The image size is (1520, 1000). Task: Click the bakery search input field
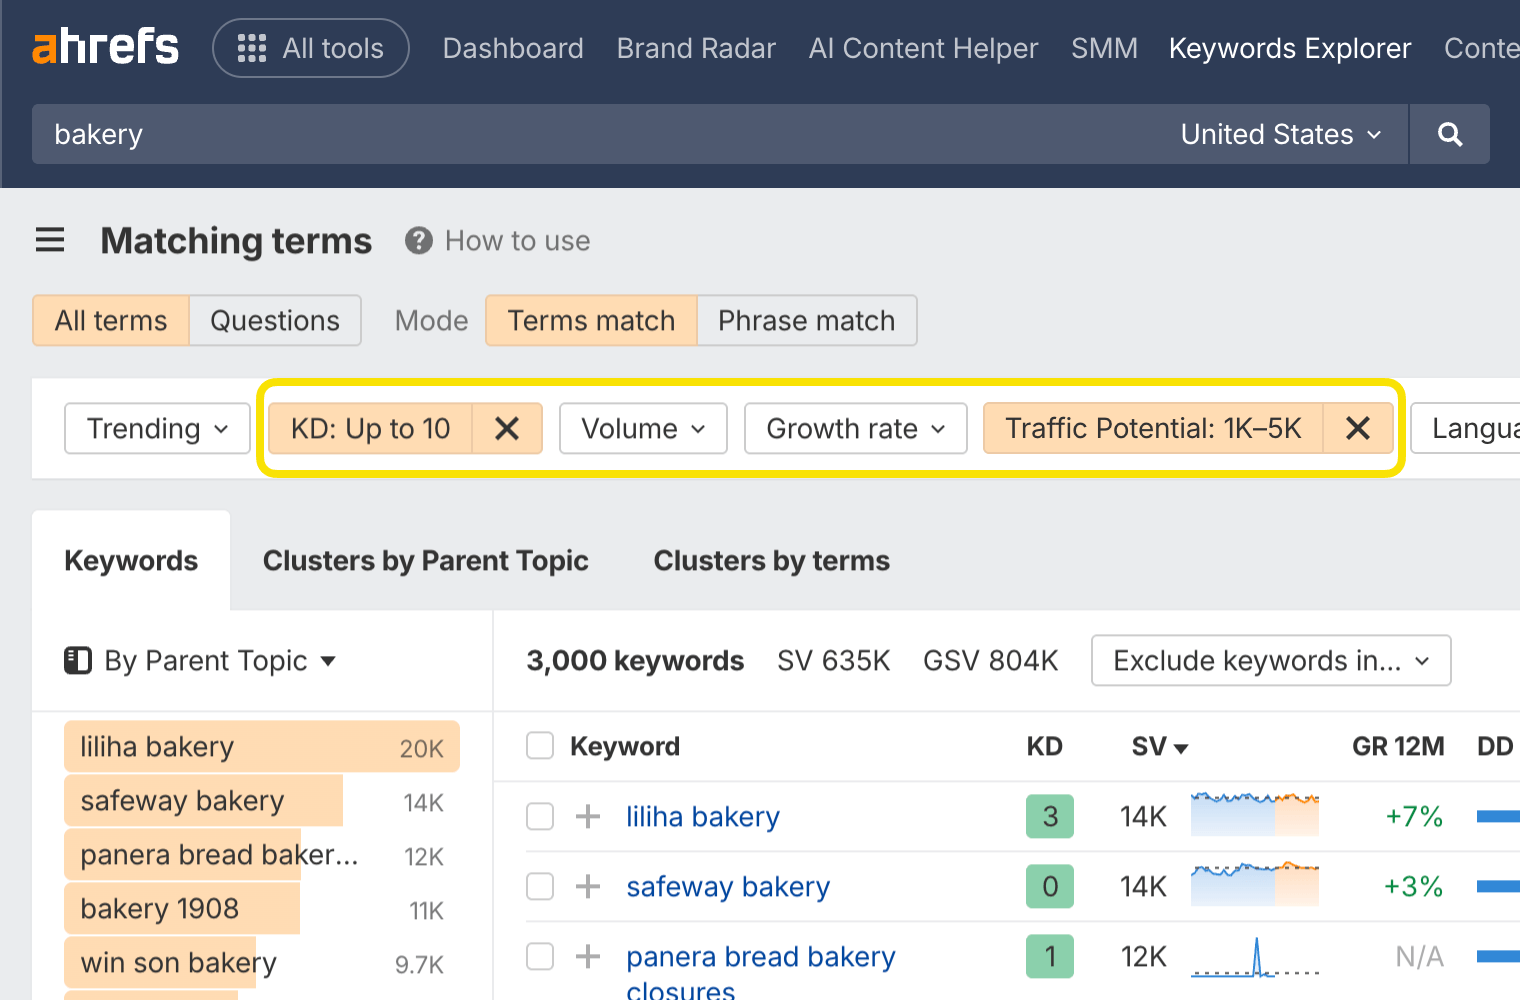pyautogui.click(x=400, y=133)
